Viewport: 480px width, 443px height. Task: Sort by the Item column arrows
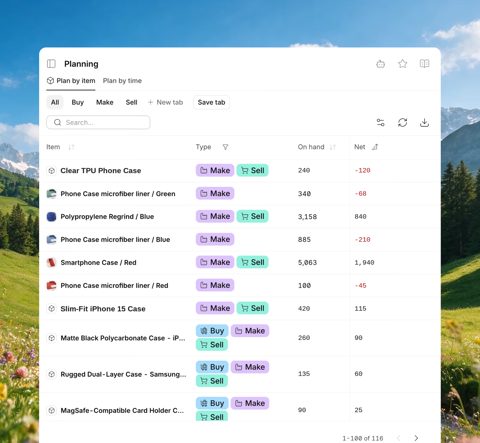71,147
